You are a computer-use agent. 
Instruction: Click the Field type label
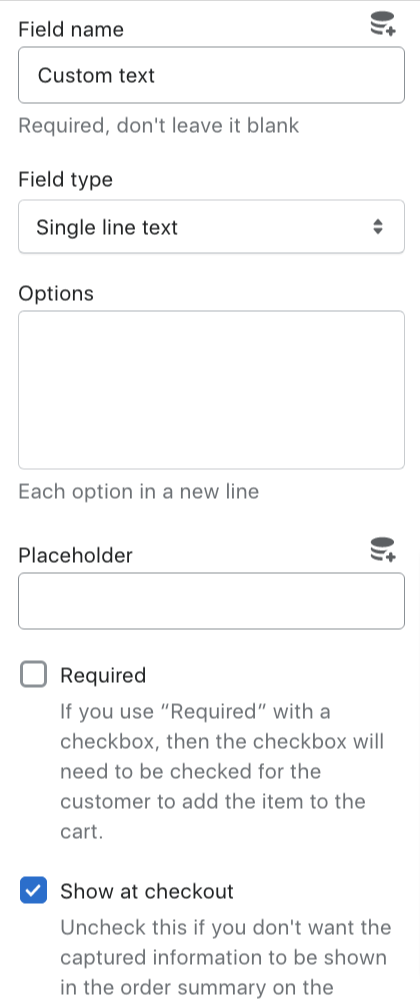[65, 180]
